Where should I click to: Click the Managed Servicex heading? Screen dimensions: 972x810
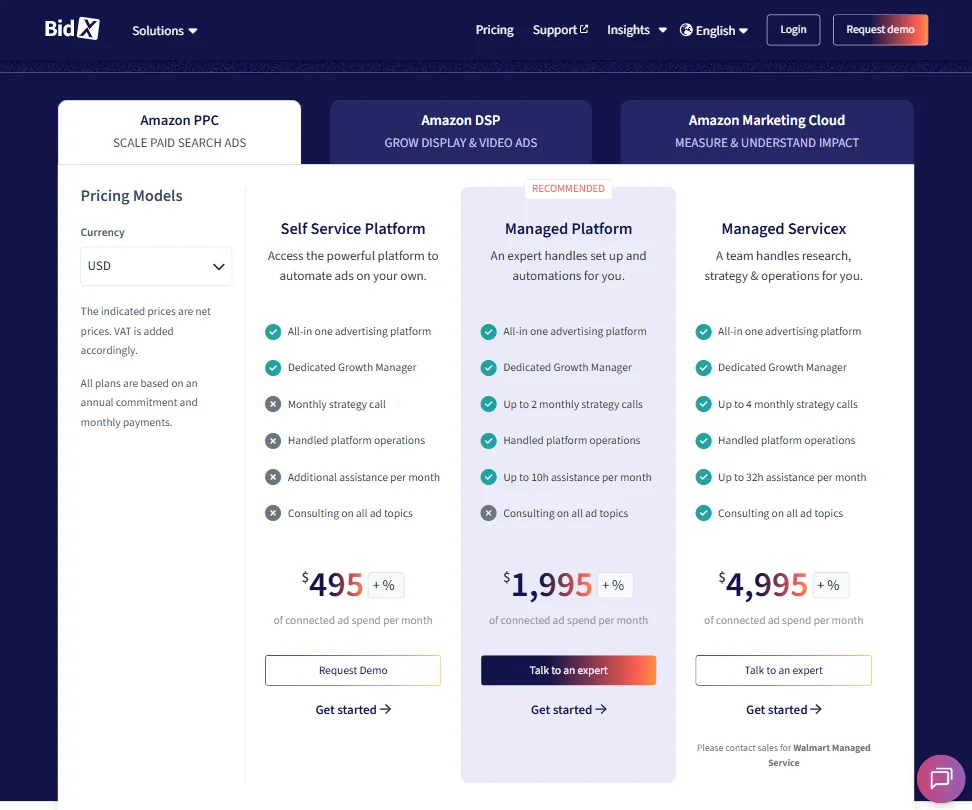[x=784, y=229]
